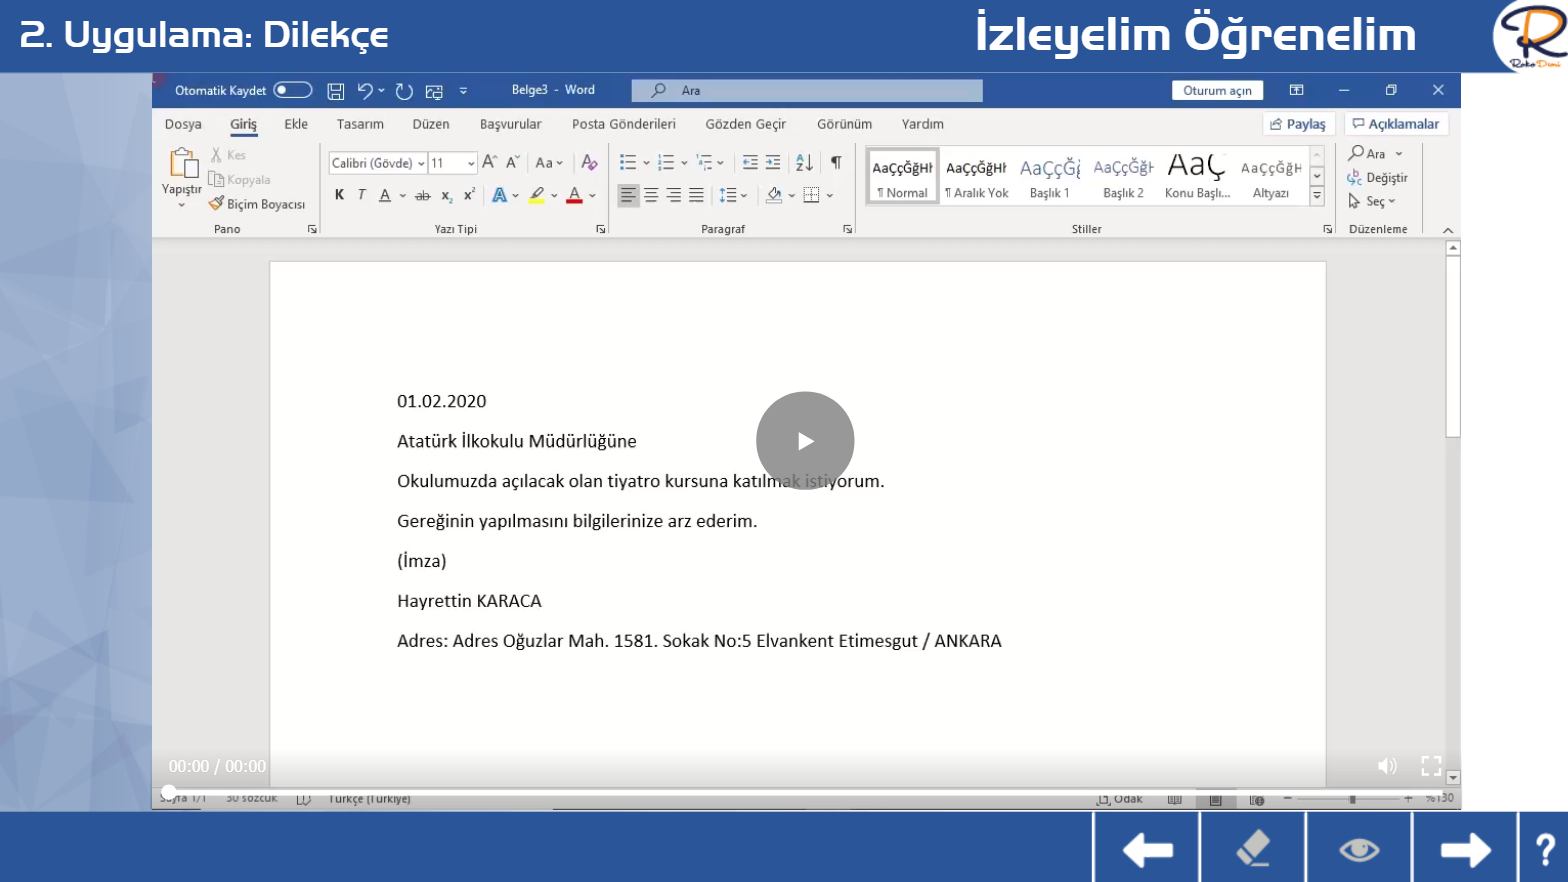Apply the red font color
The height and width of the screenshot is (882, 1568).
574,195
